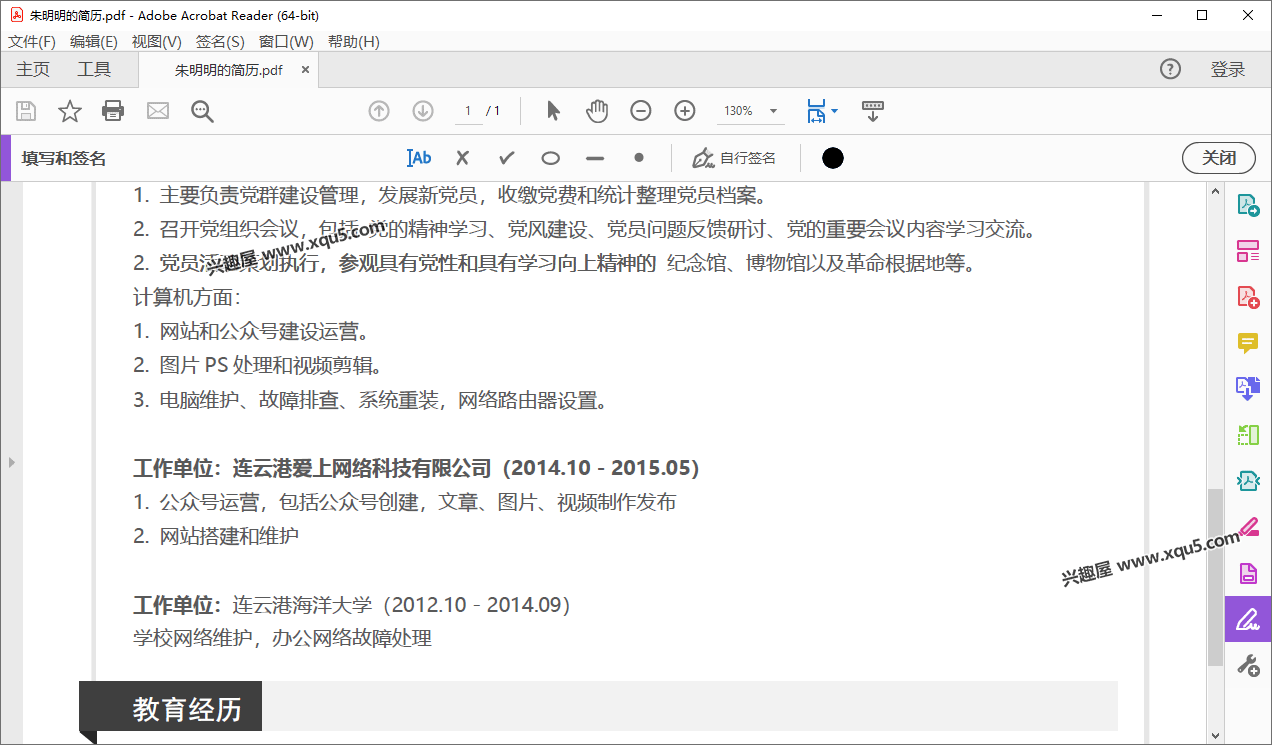This screenshot has height=745, width=1272.
Task: Open the Export PDF sidebar tool
Action: pos(1248,205)
